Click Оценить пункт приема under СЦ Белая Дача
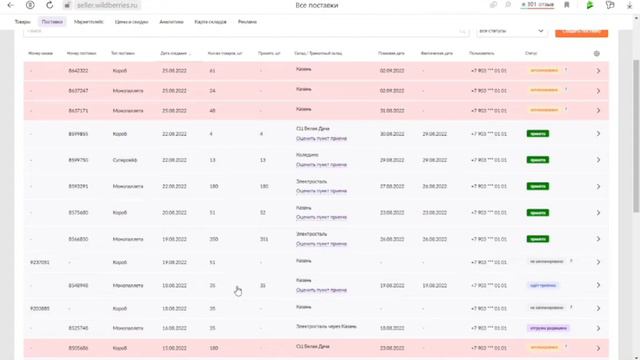640x360 pixels. point(321,139)
